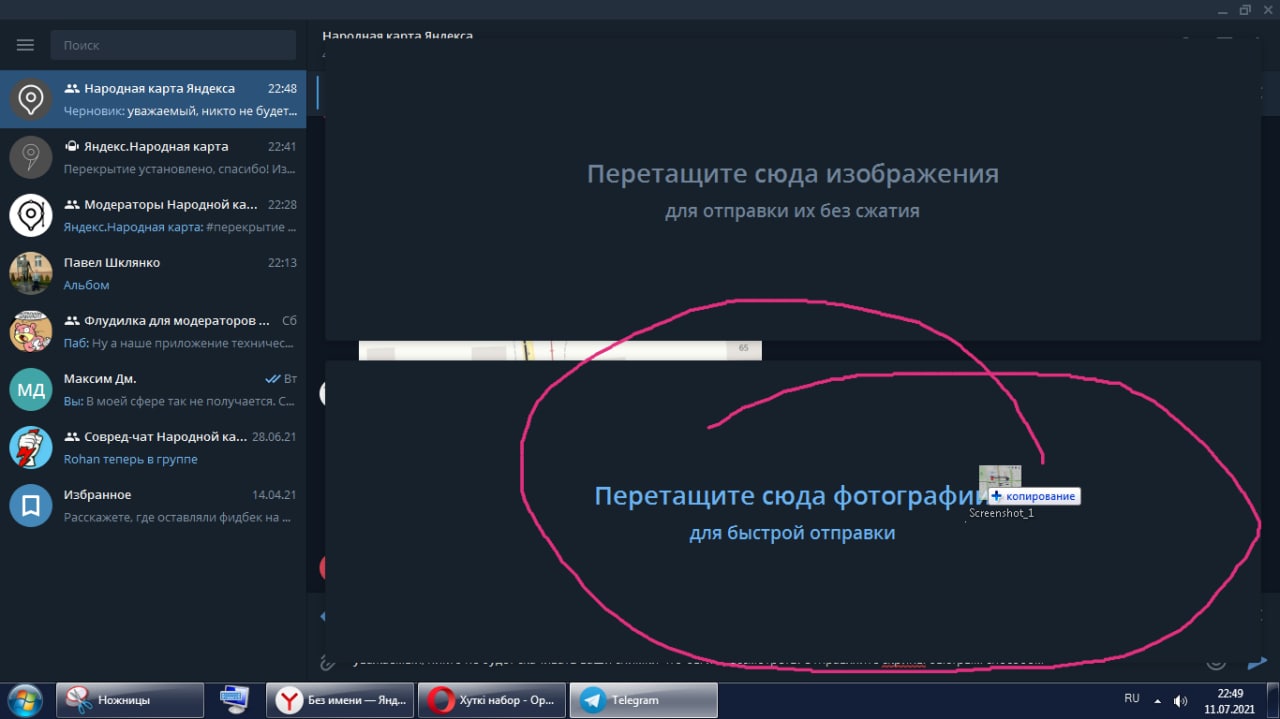The height and width of the screenshot is (719, 1280).
Task: Open Флудилка для модераторов group
Action: click(153, 331)
